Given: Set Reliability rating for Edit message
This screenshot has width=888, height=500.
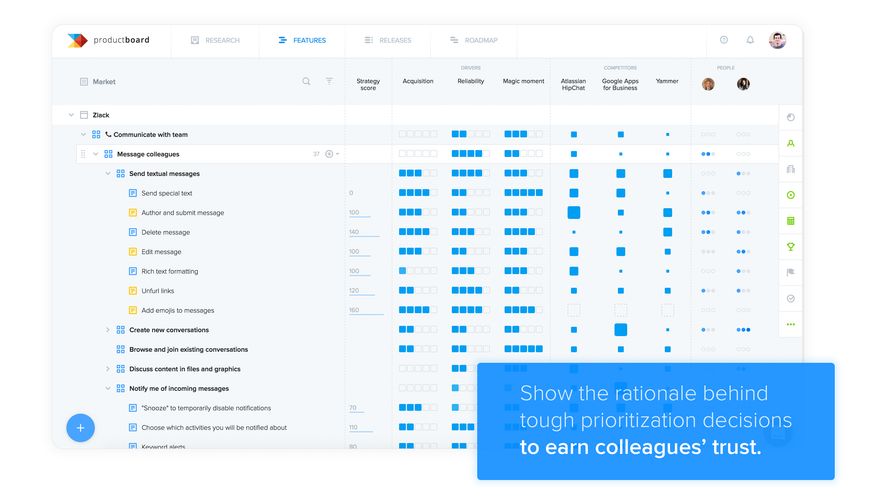Looking at the screenshot, I should click(x=471, y=251).
